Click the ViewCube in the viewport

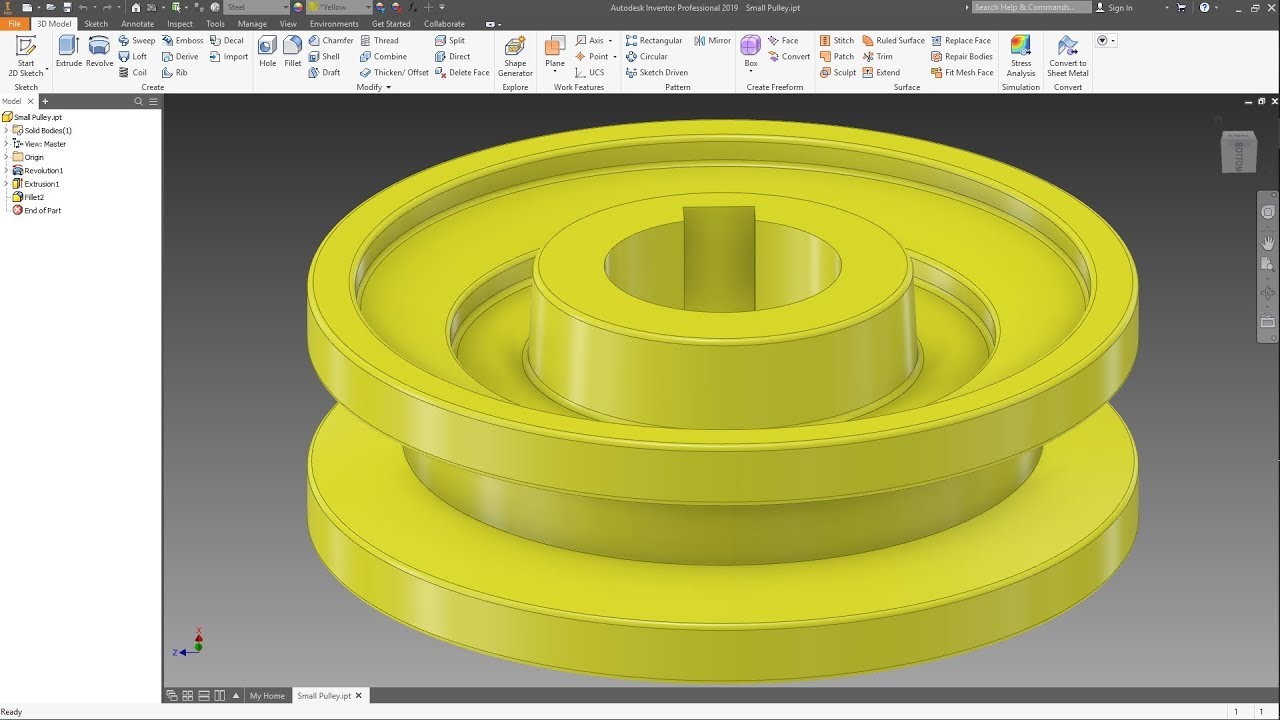pyautogui.click(x=1237, y=150)
